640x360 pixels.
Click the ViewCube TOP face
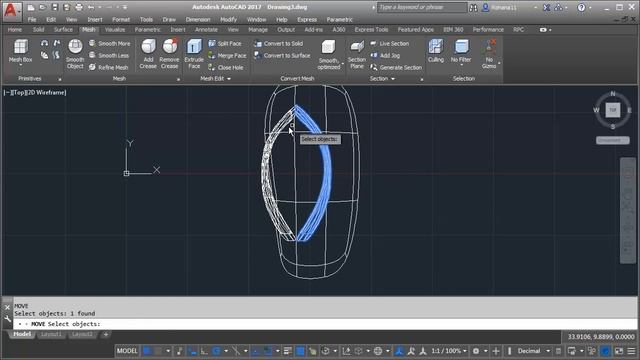pyautogui.click(x=613, y=110)
